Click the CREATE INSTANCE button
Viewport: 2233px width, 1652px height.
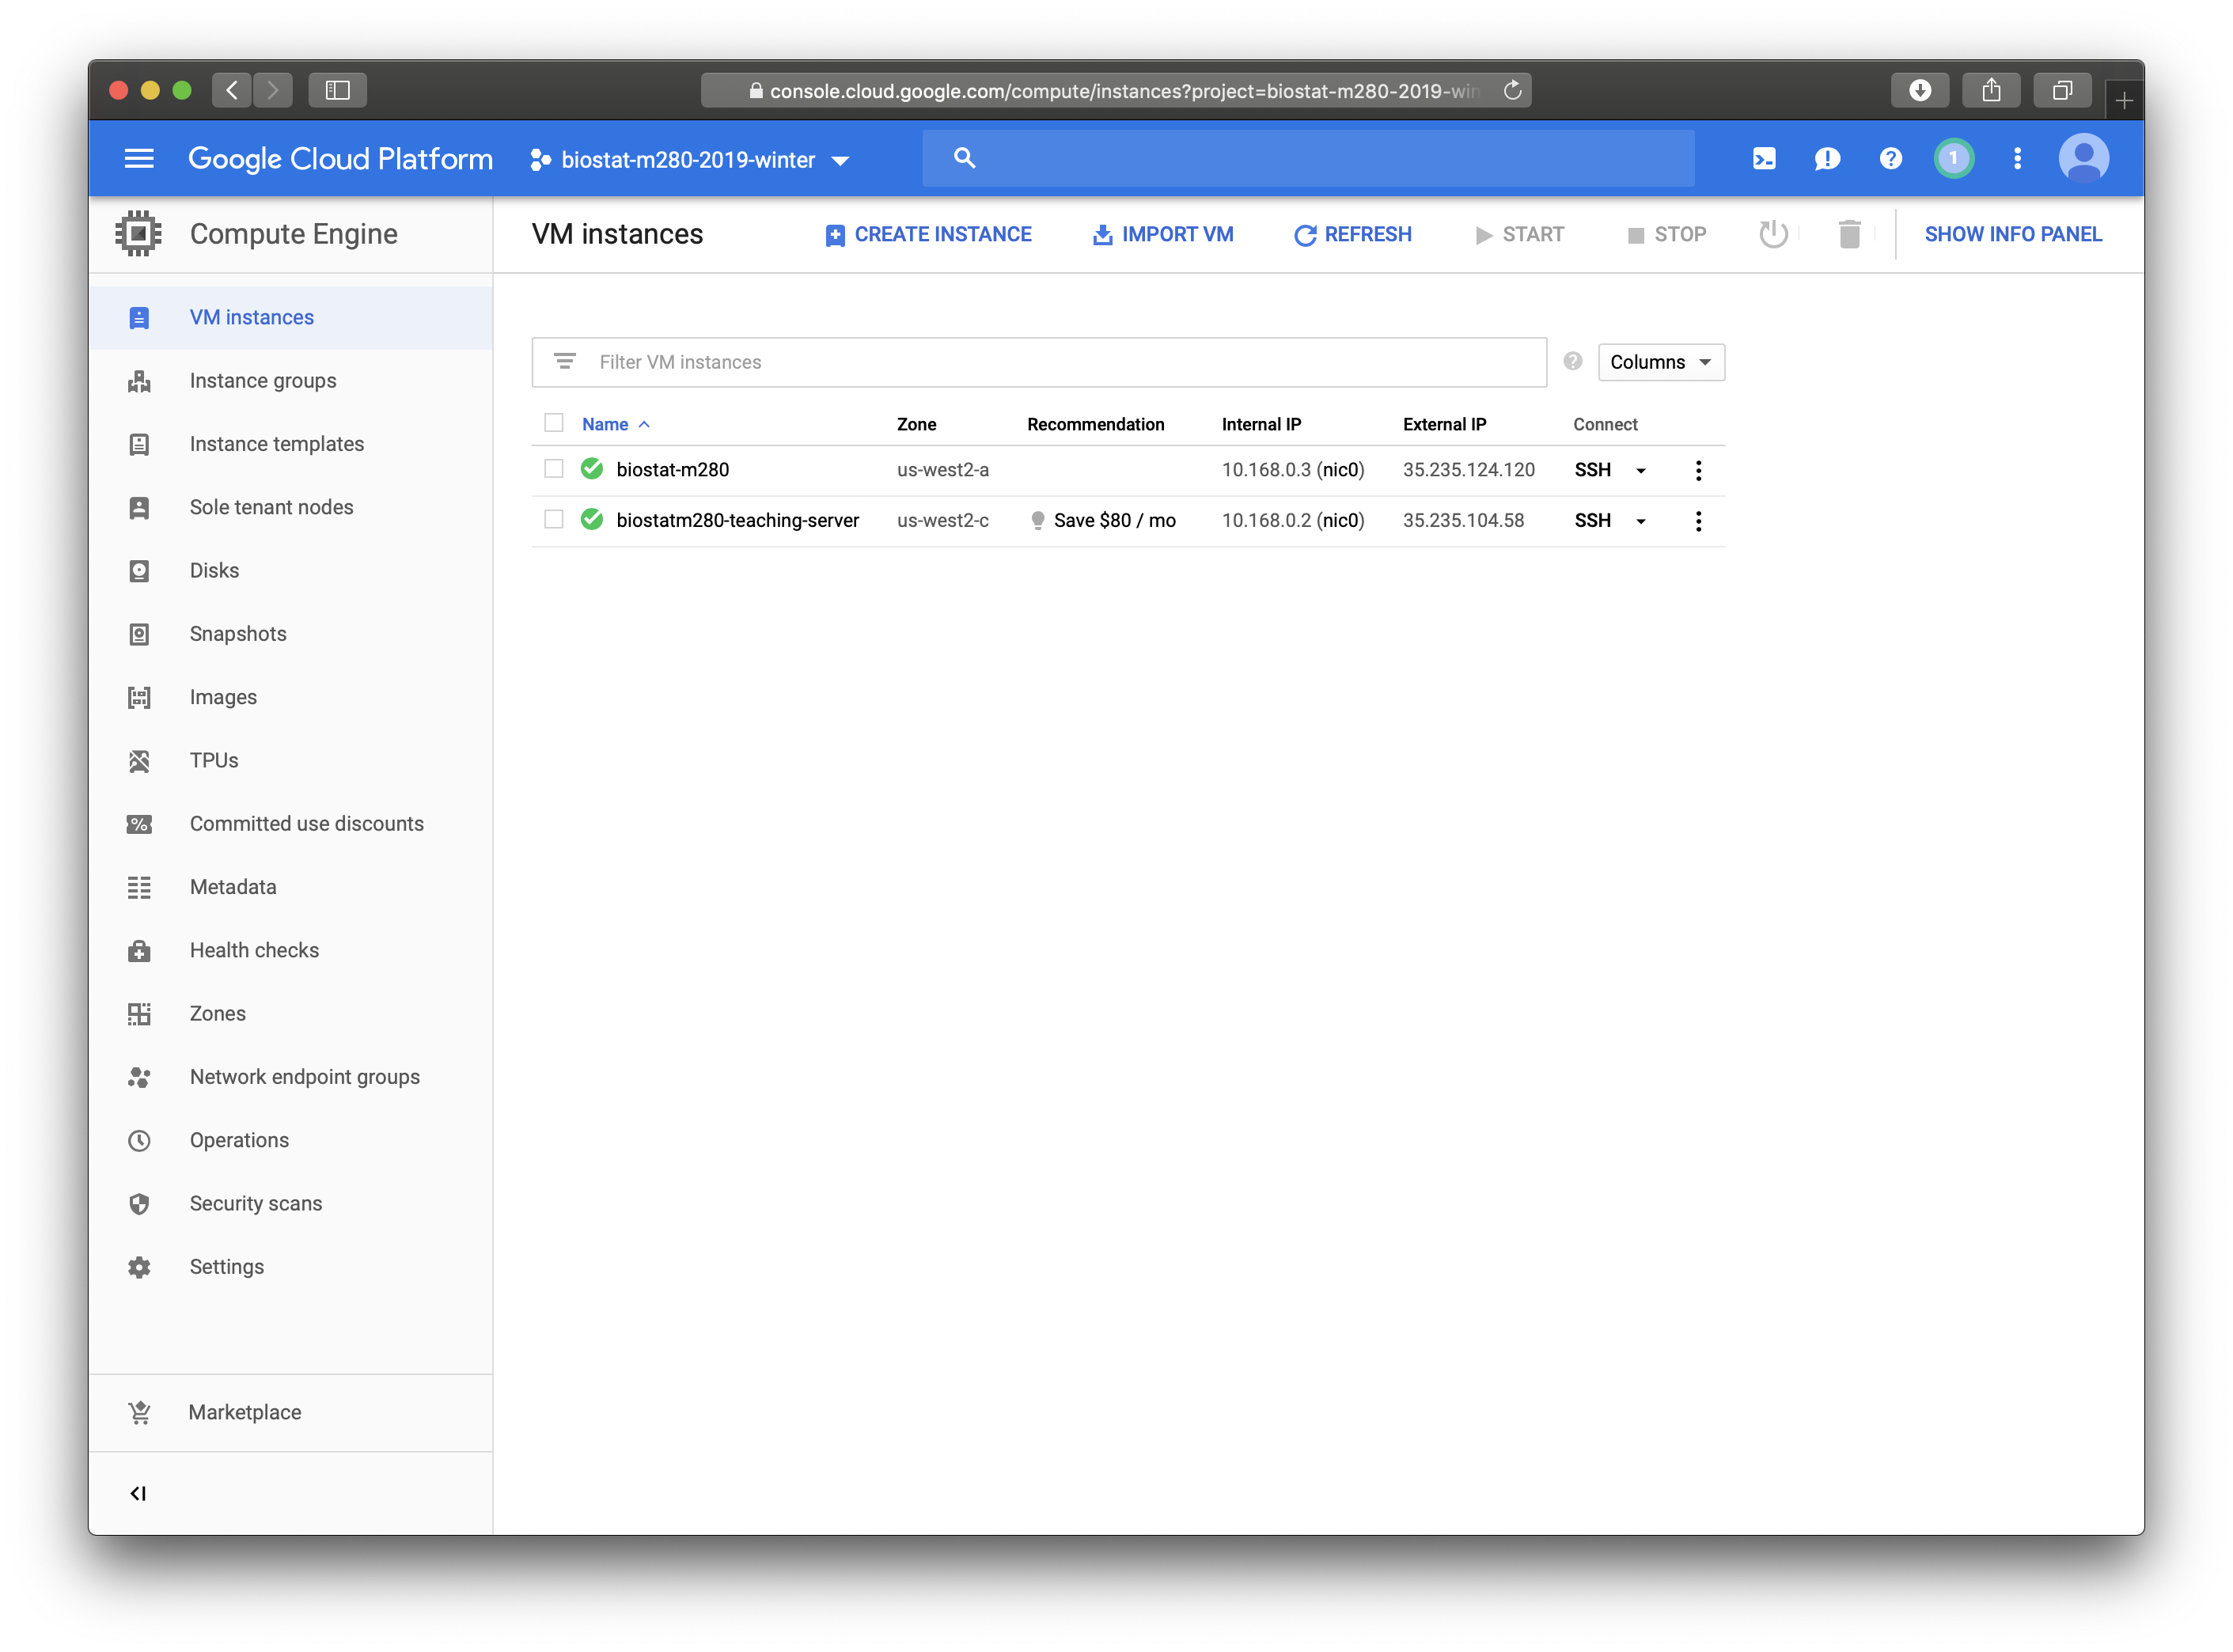[928, 234]
